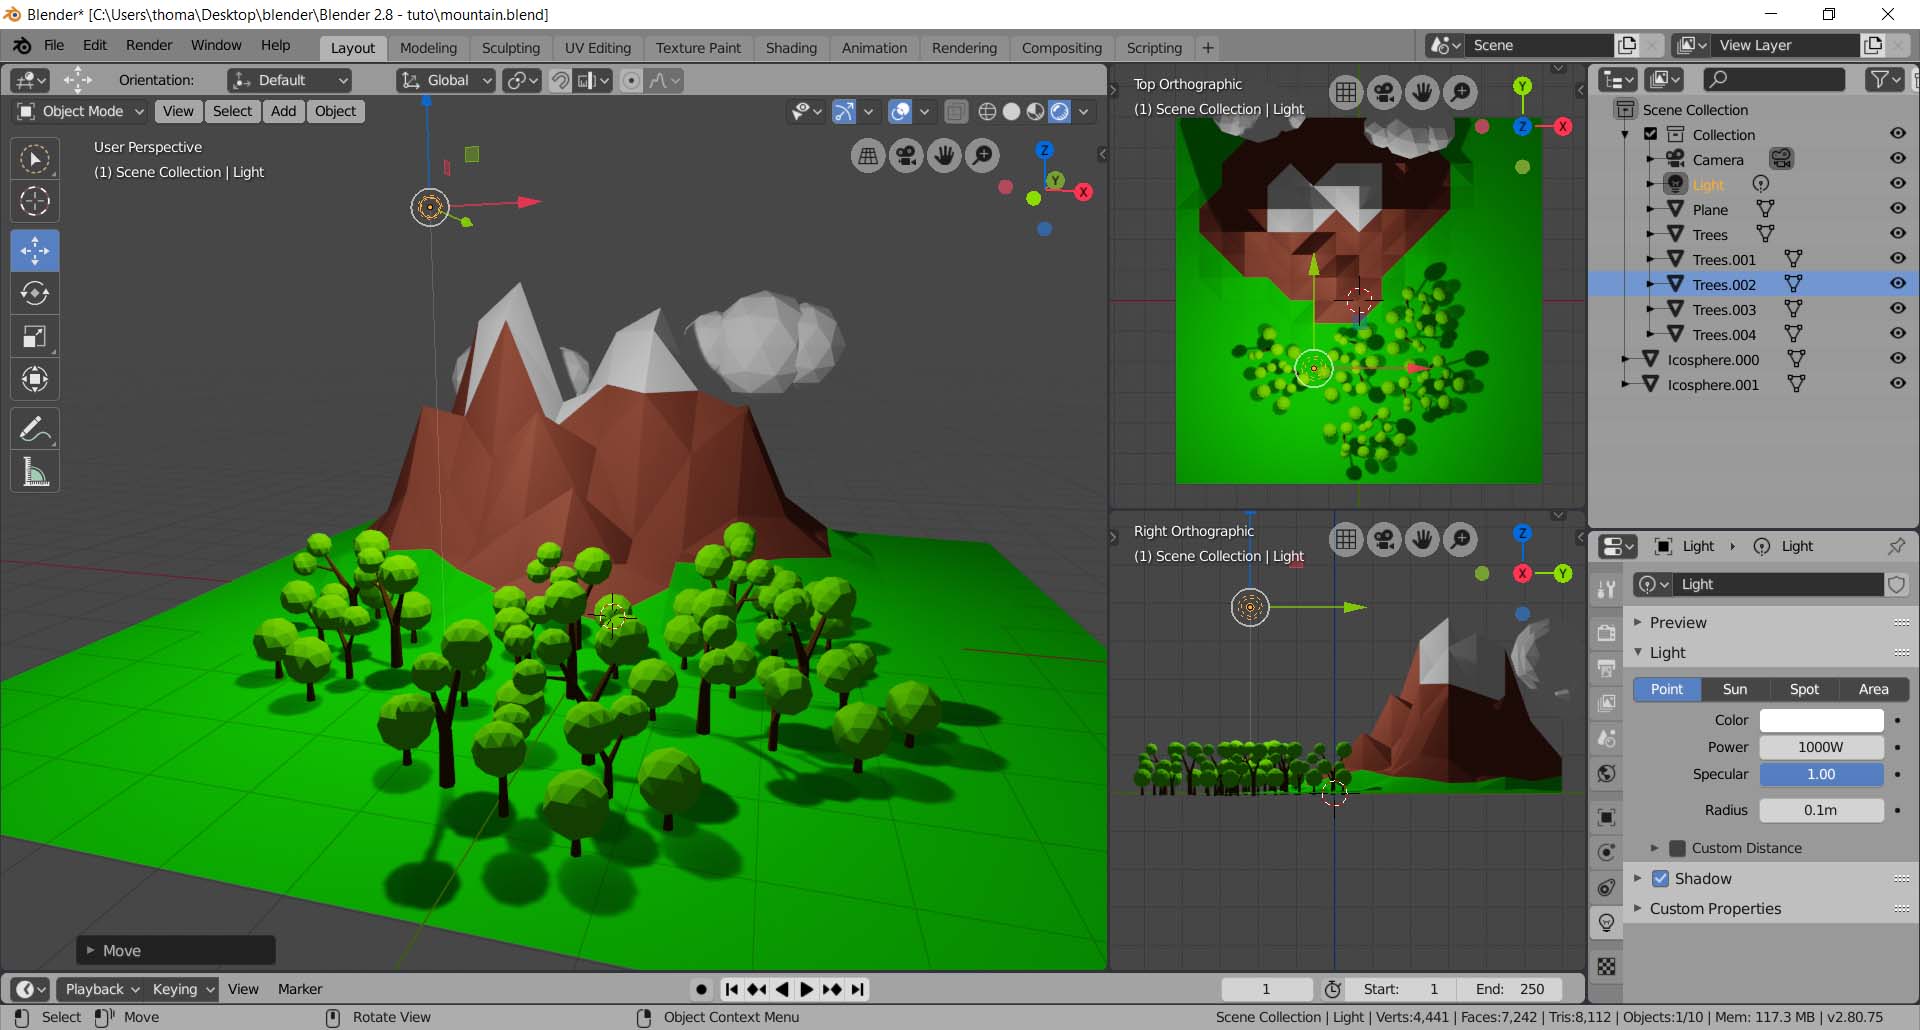Open the World properties tab icon
The width and height of the screenshot is (1920, 1030).
tap(1606, 773)
